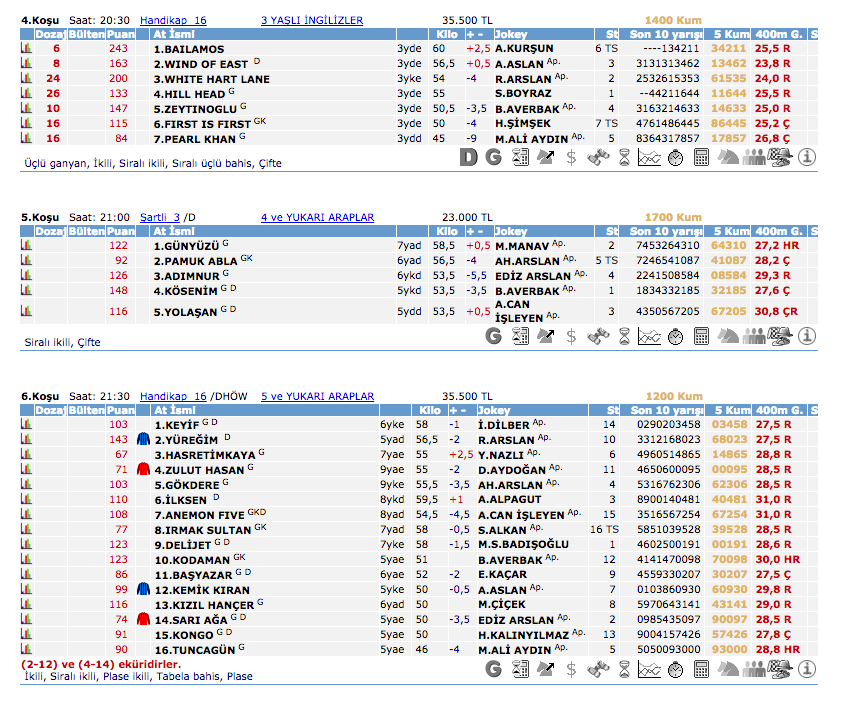Follow the Şartli 3 link in race 5
This screenshot has width=853, height=701.
coord(160,217)
